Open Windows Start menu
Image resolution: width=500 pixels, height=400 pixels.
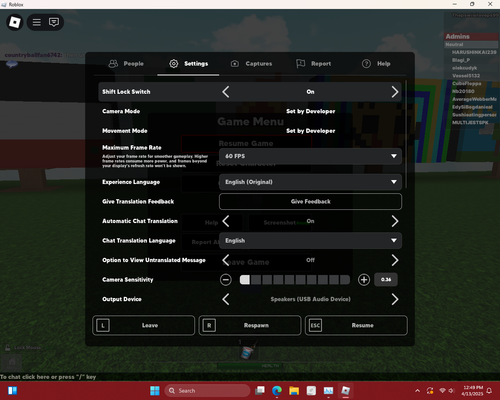(155, 391)
